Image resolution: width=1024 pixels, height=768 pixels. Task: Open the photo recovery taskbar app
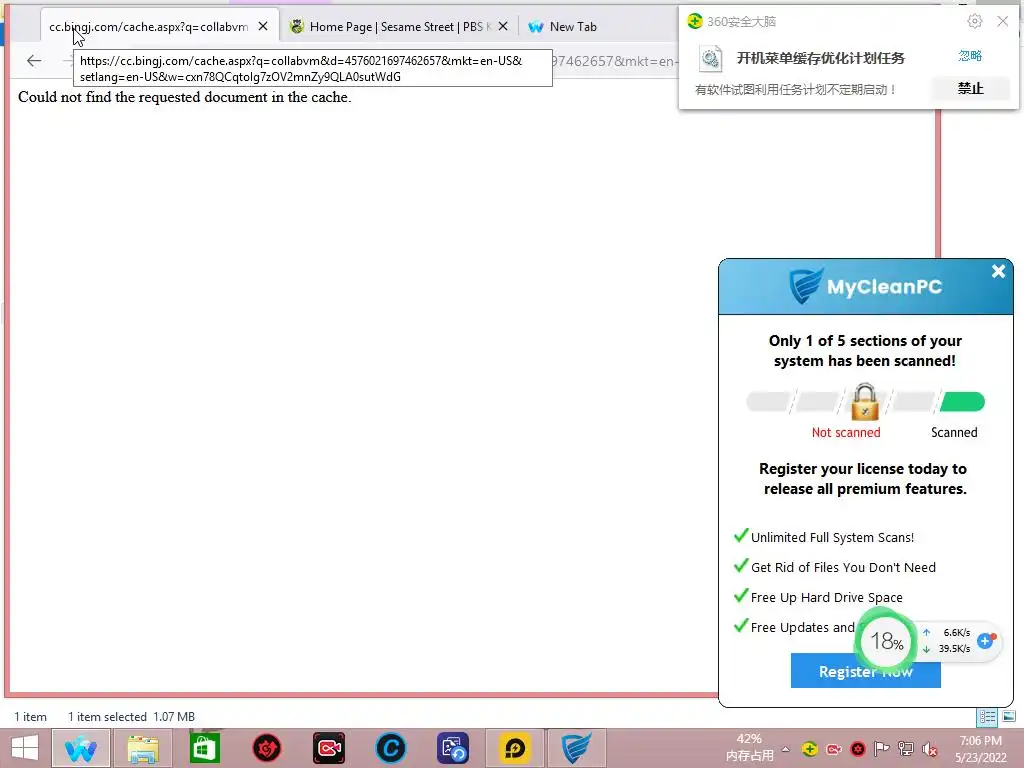(x=453, y=748)
